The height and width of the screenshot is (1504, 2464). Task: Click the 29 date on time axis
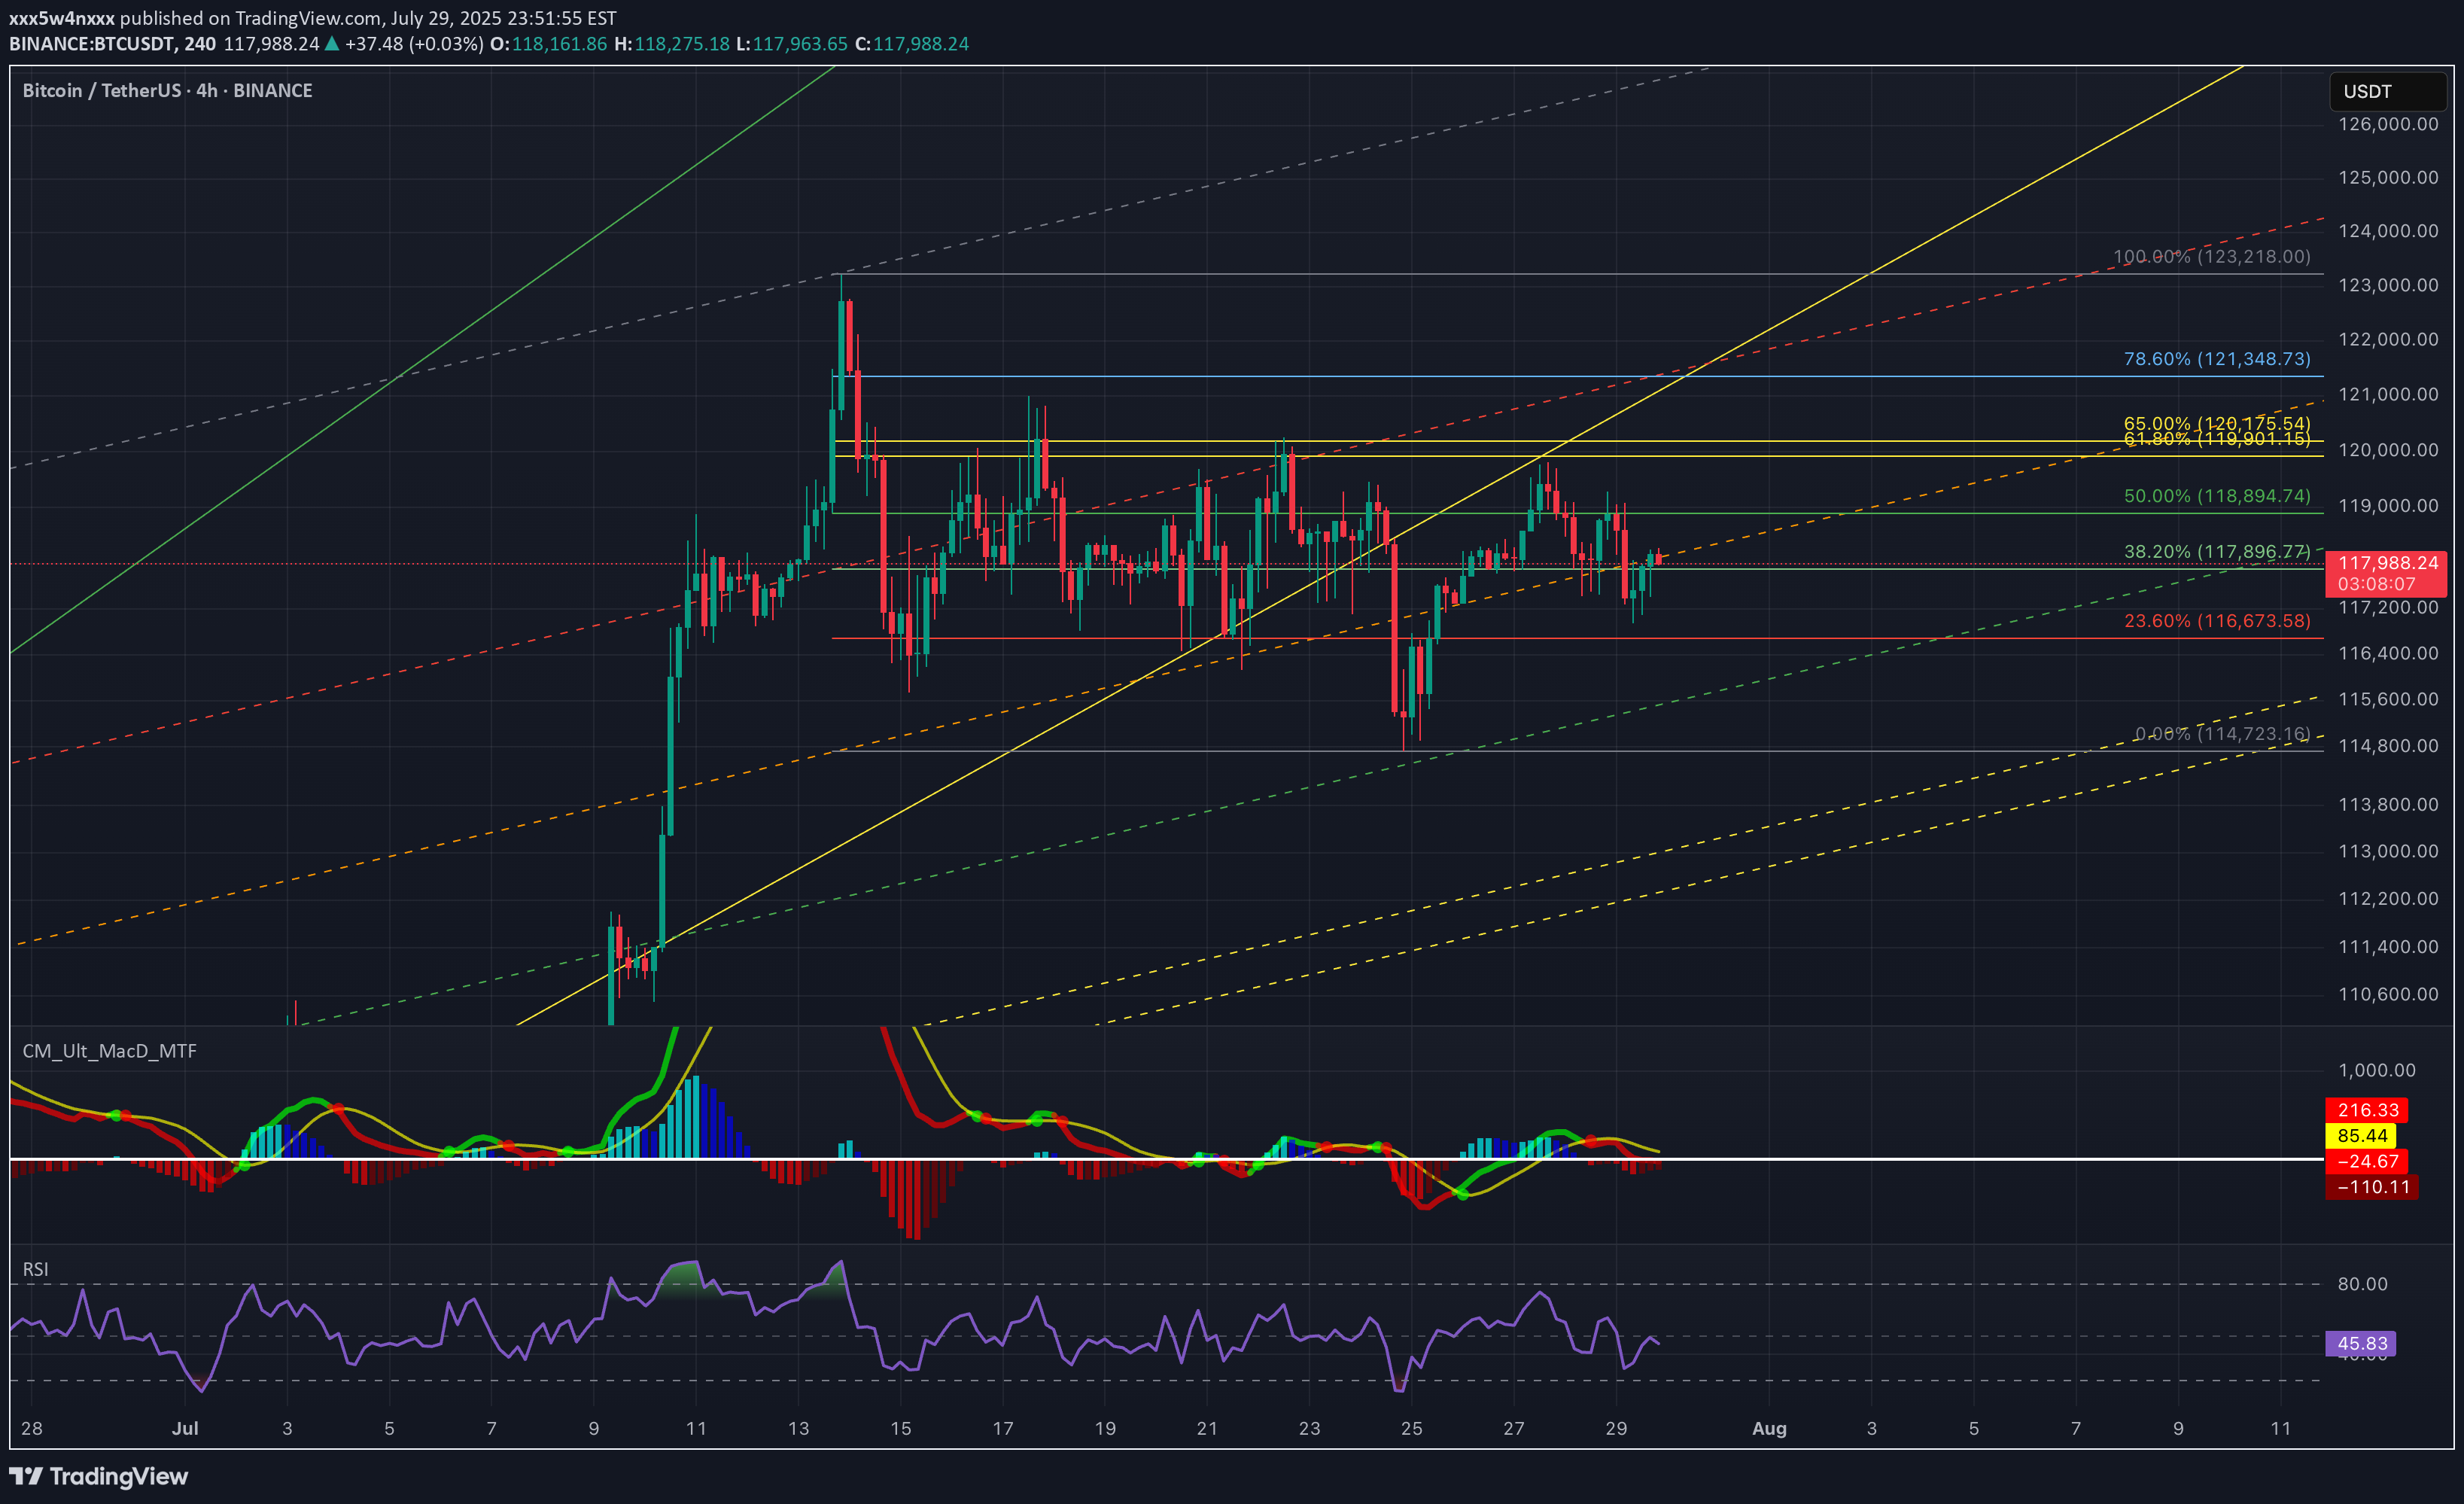pos(1616,1428)
